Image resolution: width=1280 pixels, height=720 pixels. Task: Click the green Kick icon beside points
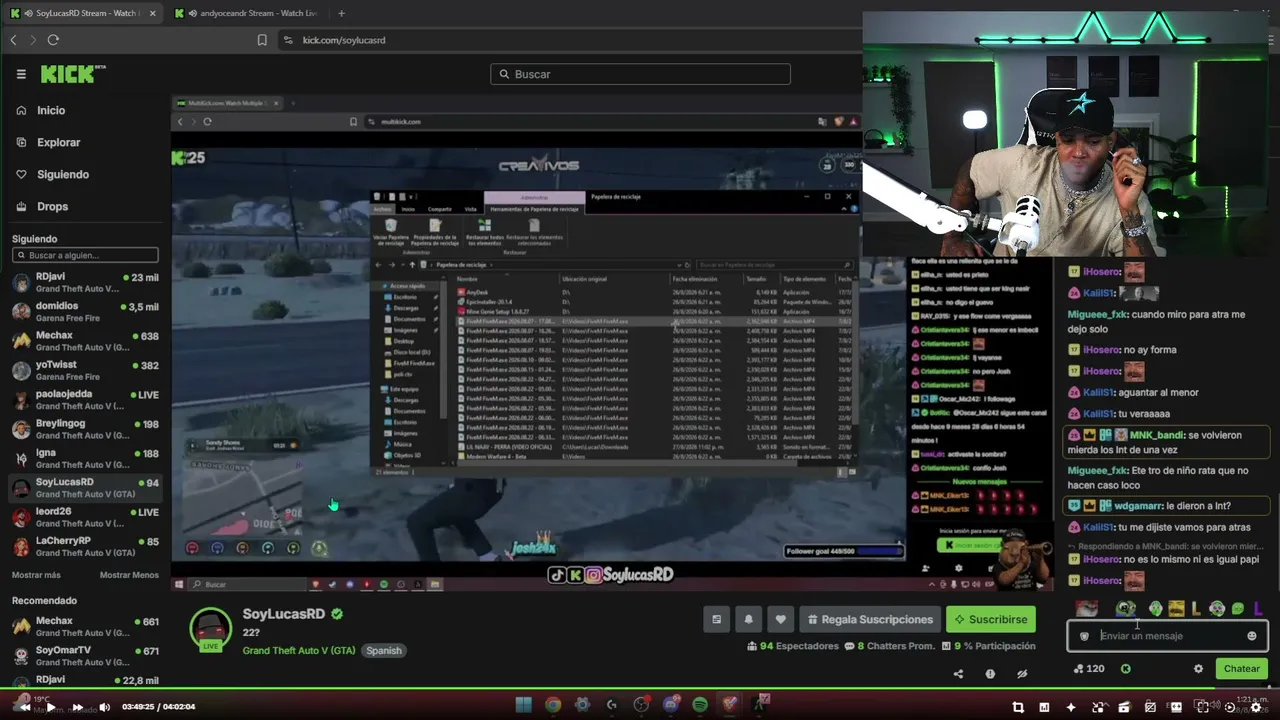(1125, 669)
